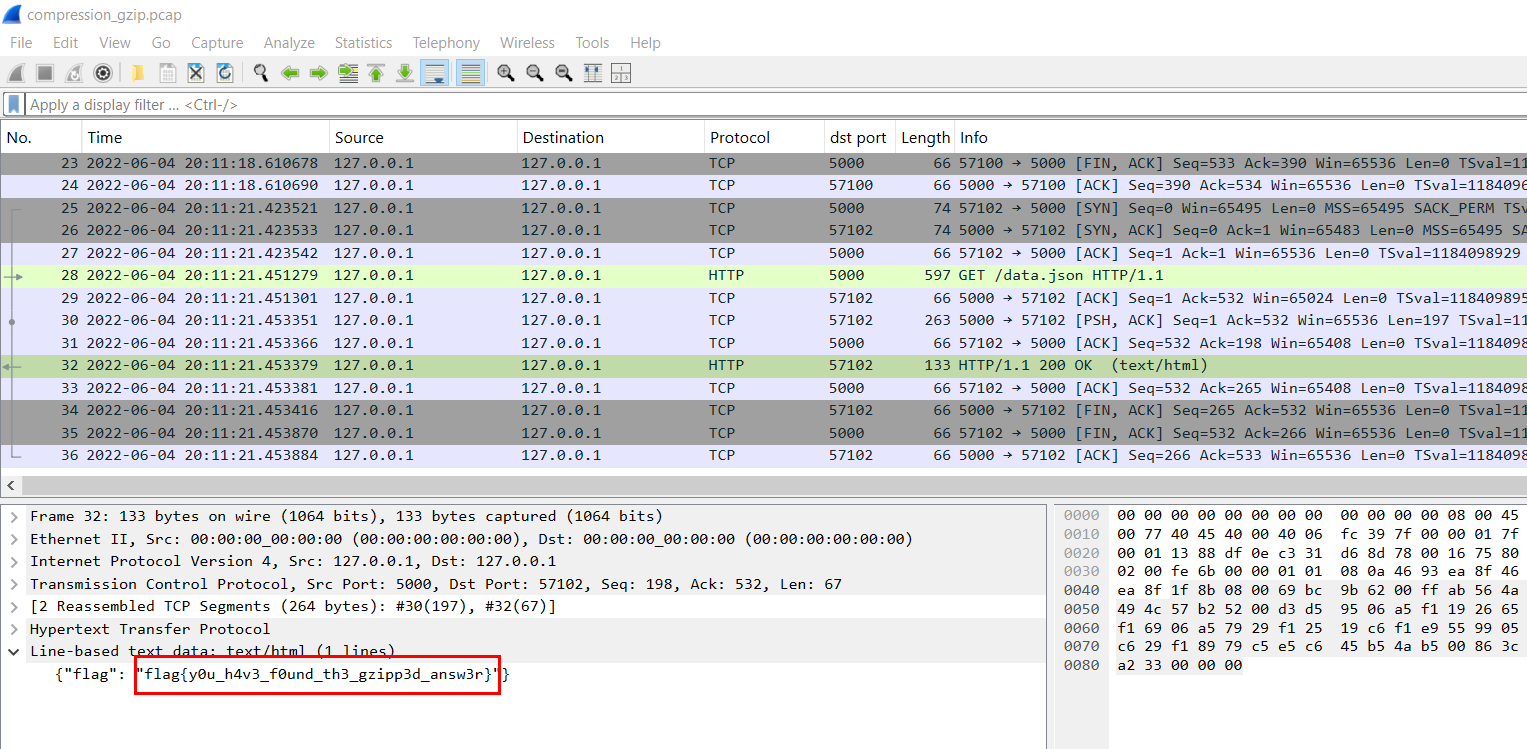This screenshot has height=749, width=1527.
Task: Toggle packet list colorization
Action: (x=470, y=73)
